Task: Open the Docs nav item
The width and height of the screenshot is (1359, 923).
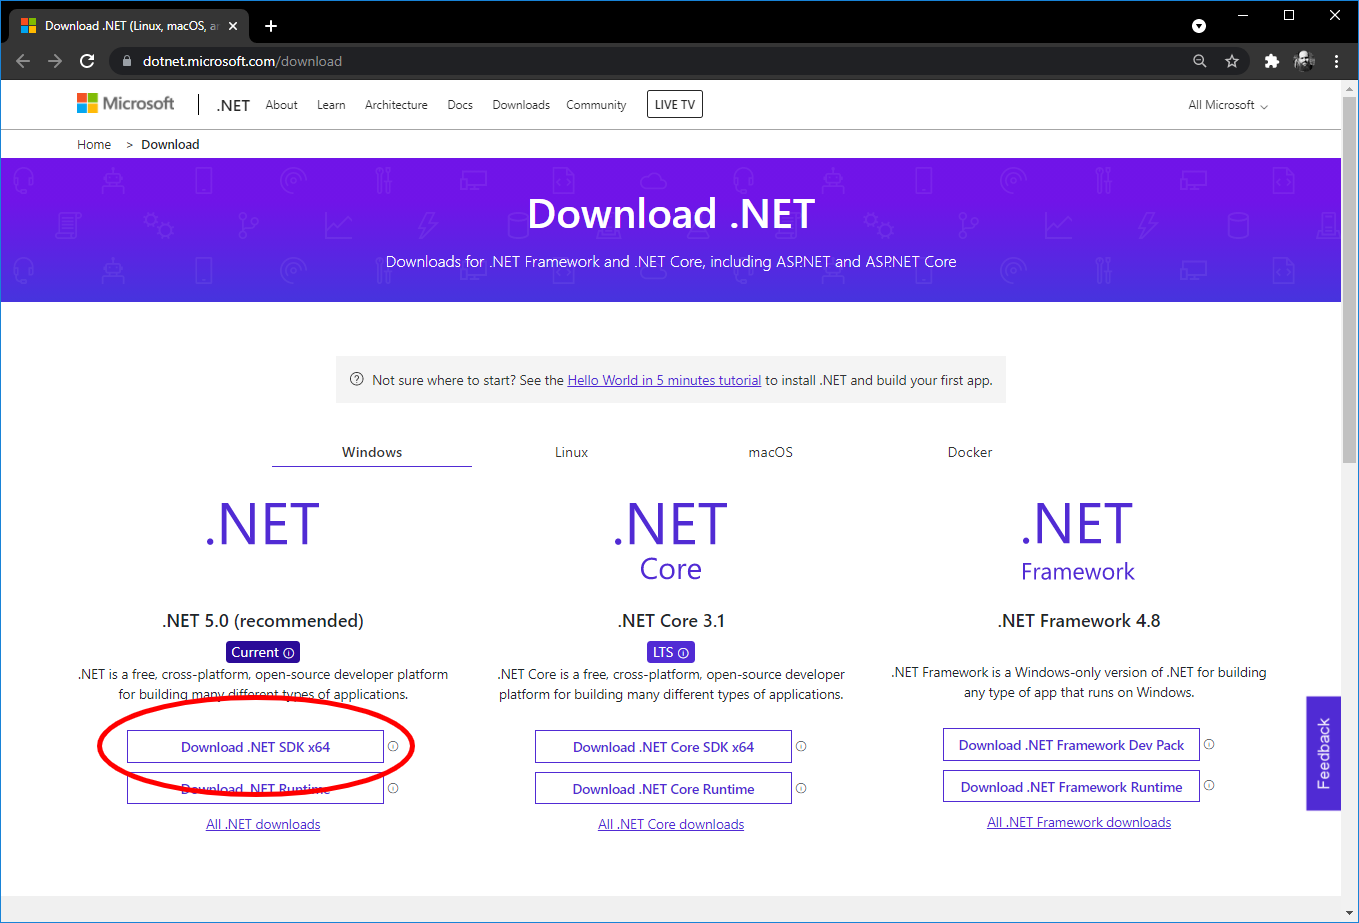Action: pyautogui.click(x=460, y=105)
